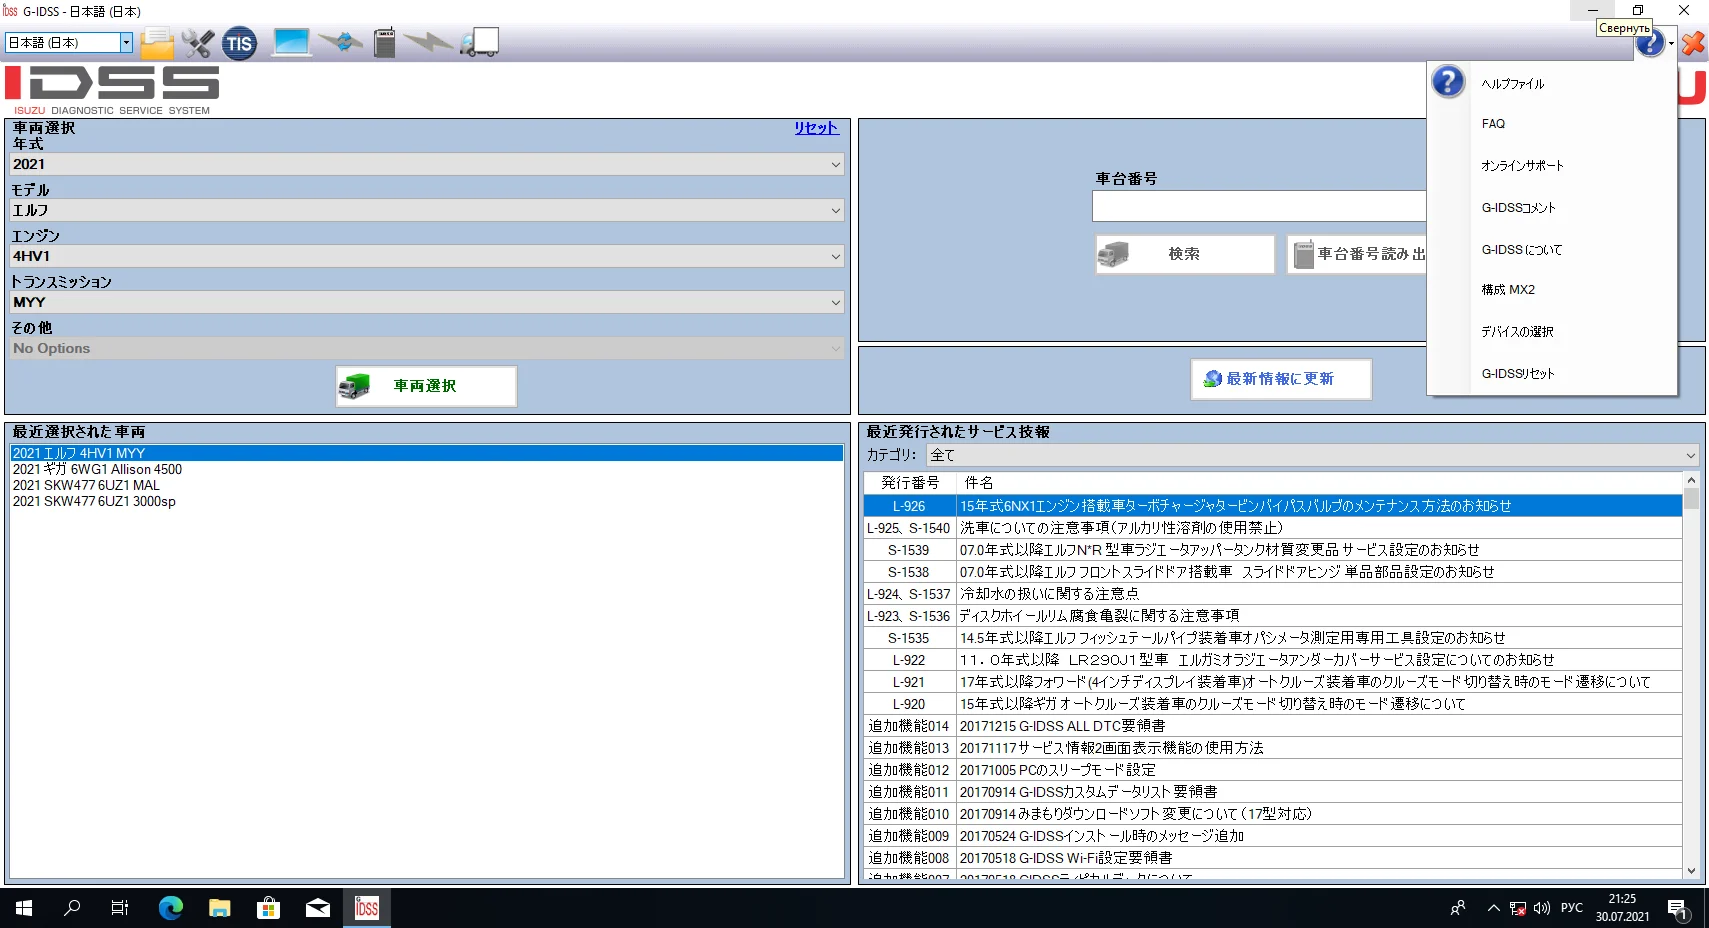Click the laptop computer toolbar icon
The image size is (1709, 928).
pyautogui.click(x=291, y=42)
